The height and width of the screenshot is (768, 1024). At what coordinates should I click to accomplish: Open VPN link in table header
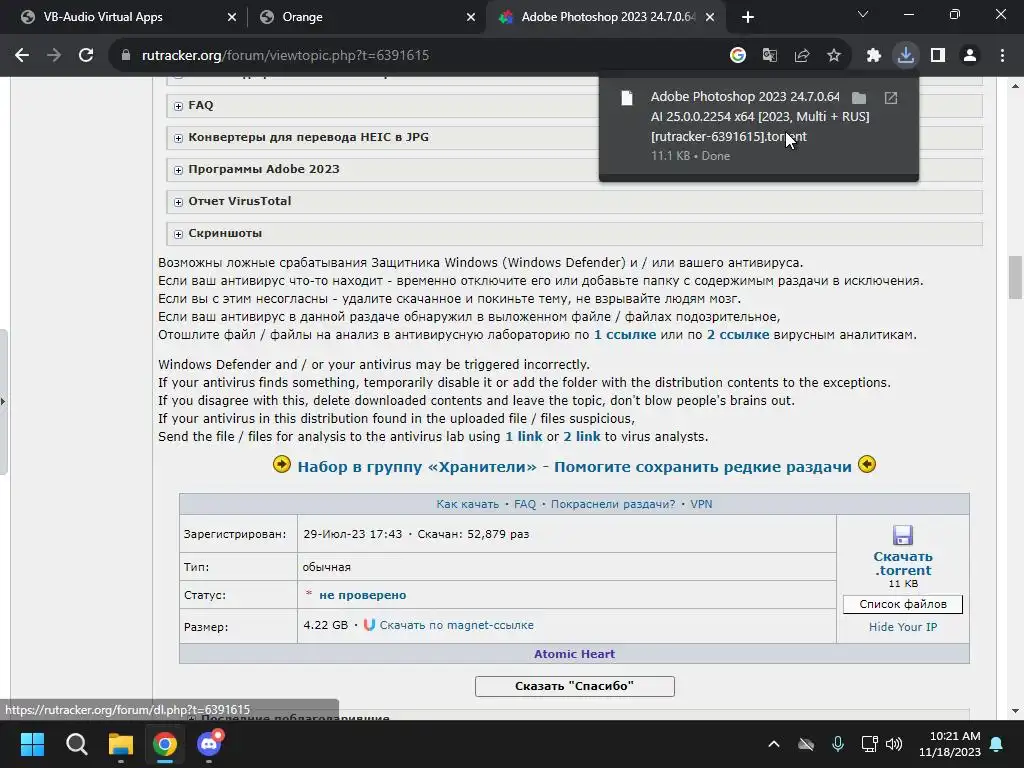(701, 504)
